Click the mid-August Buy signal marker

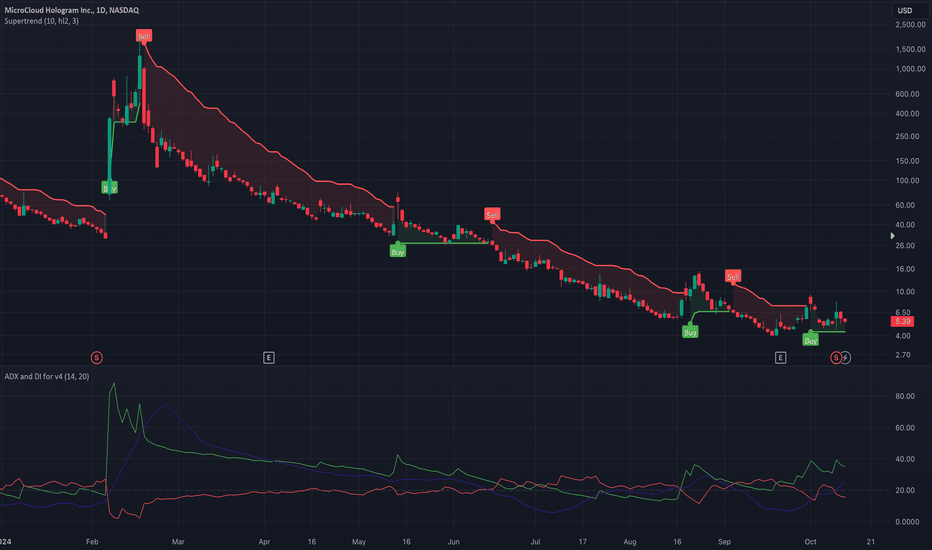point(690,332)
